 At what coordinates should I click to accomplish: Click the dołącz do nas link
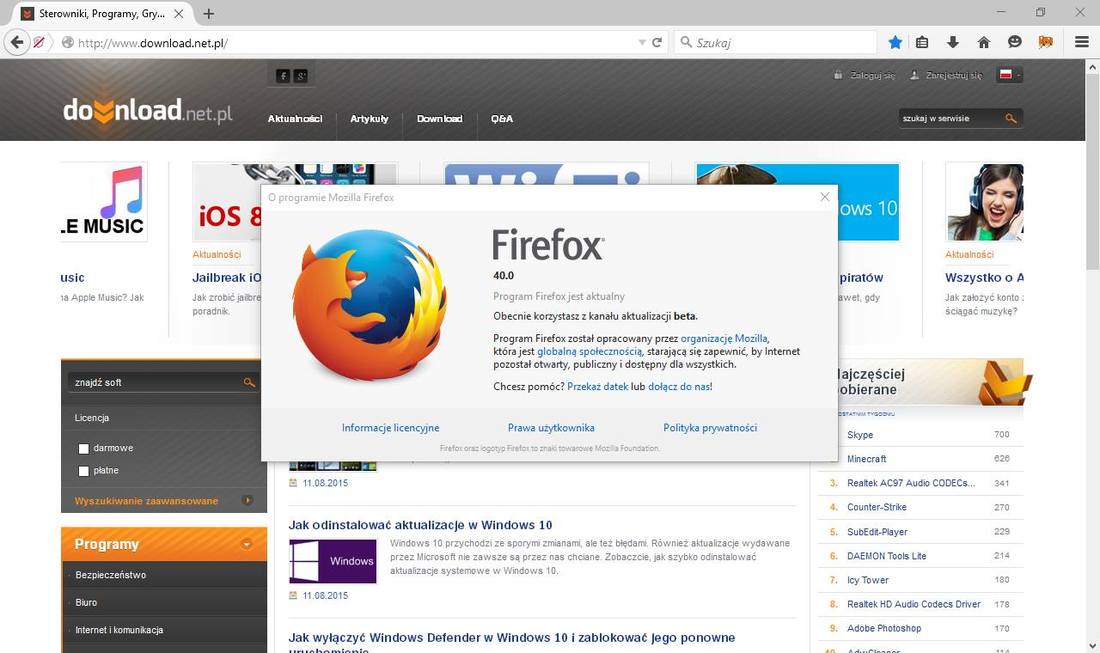pos(678,386)
